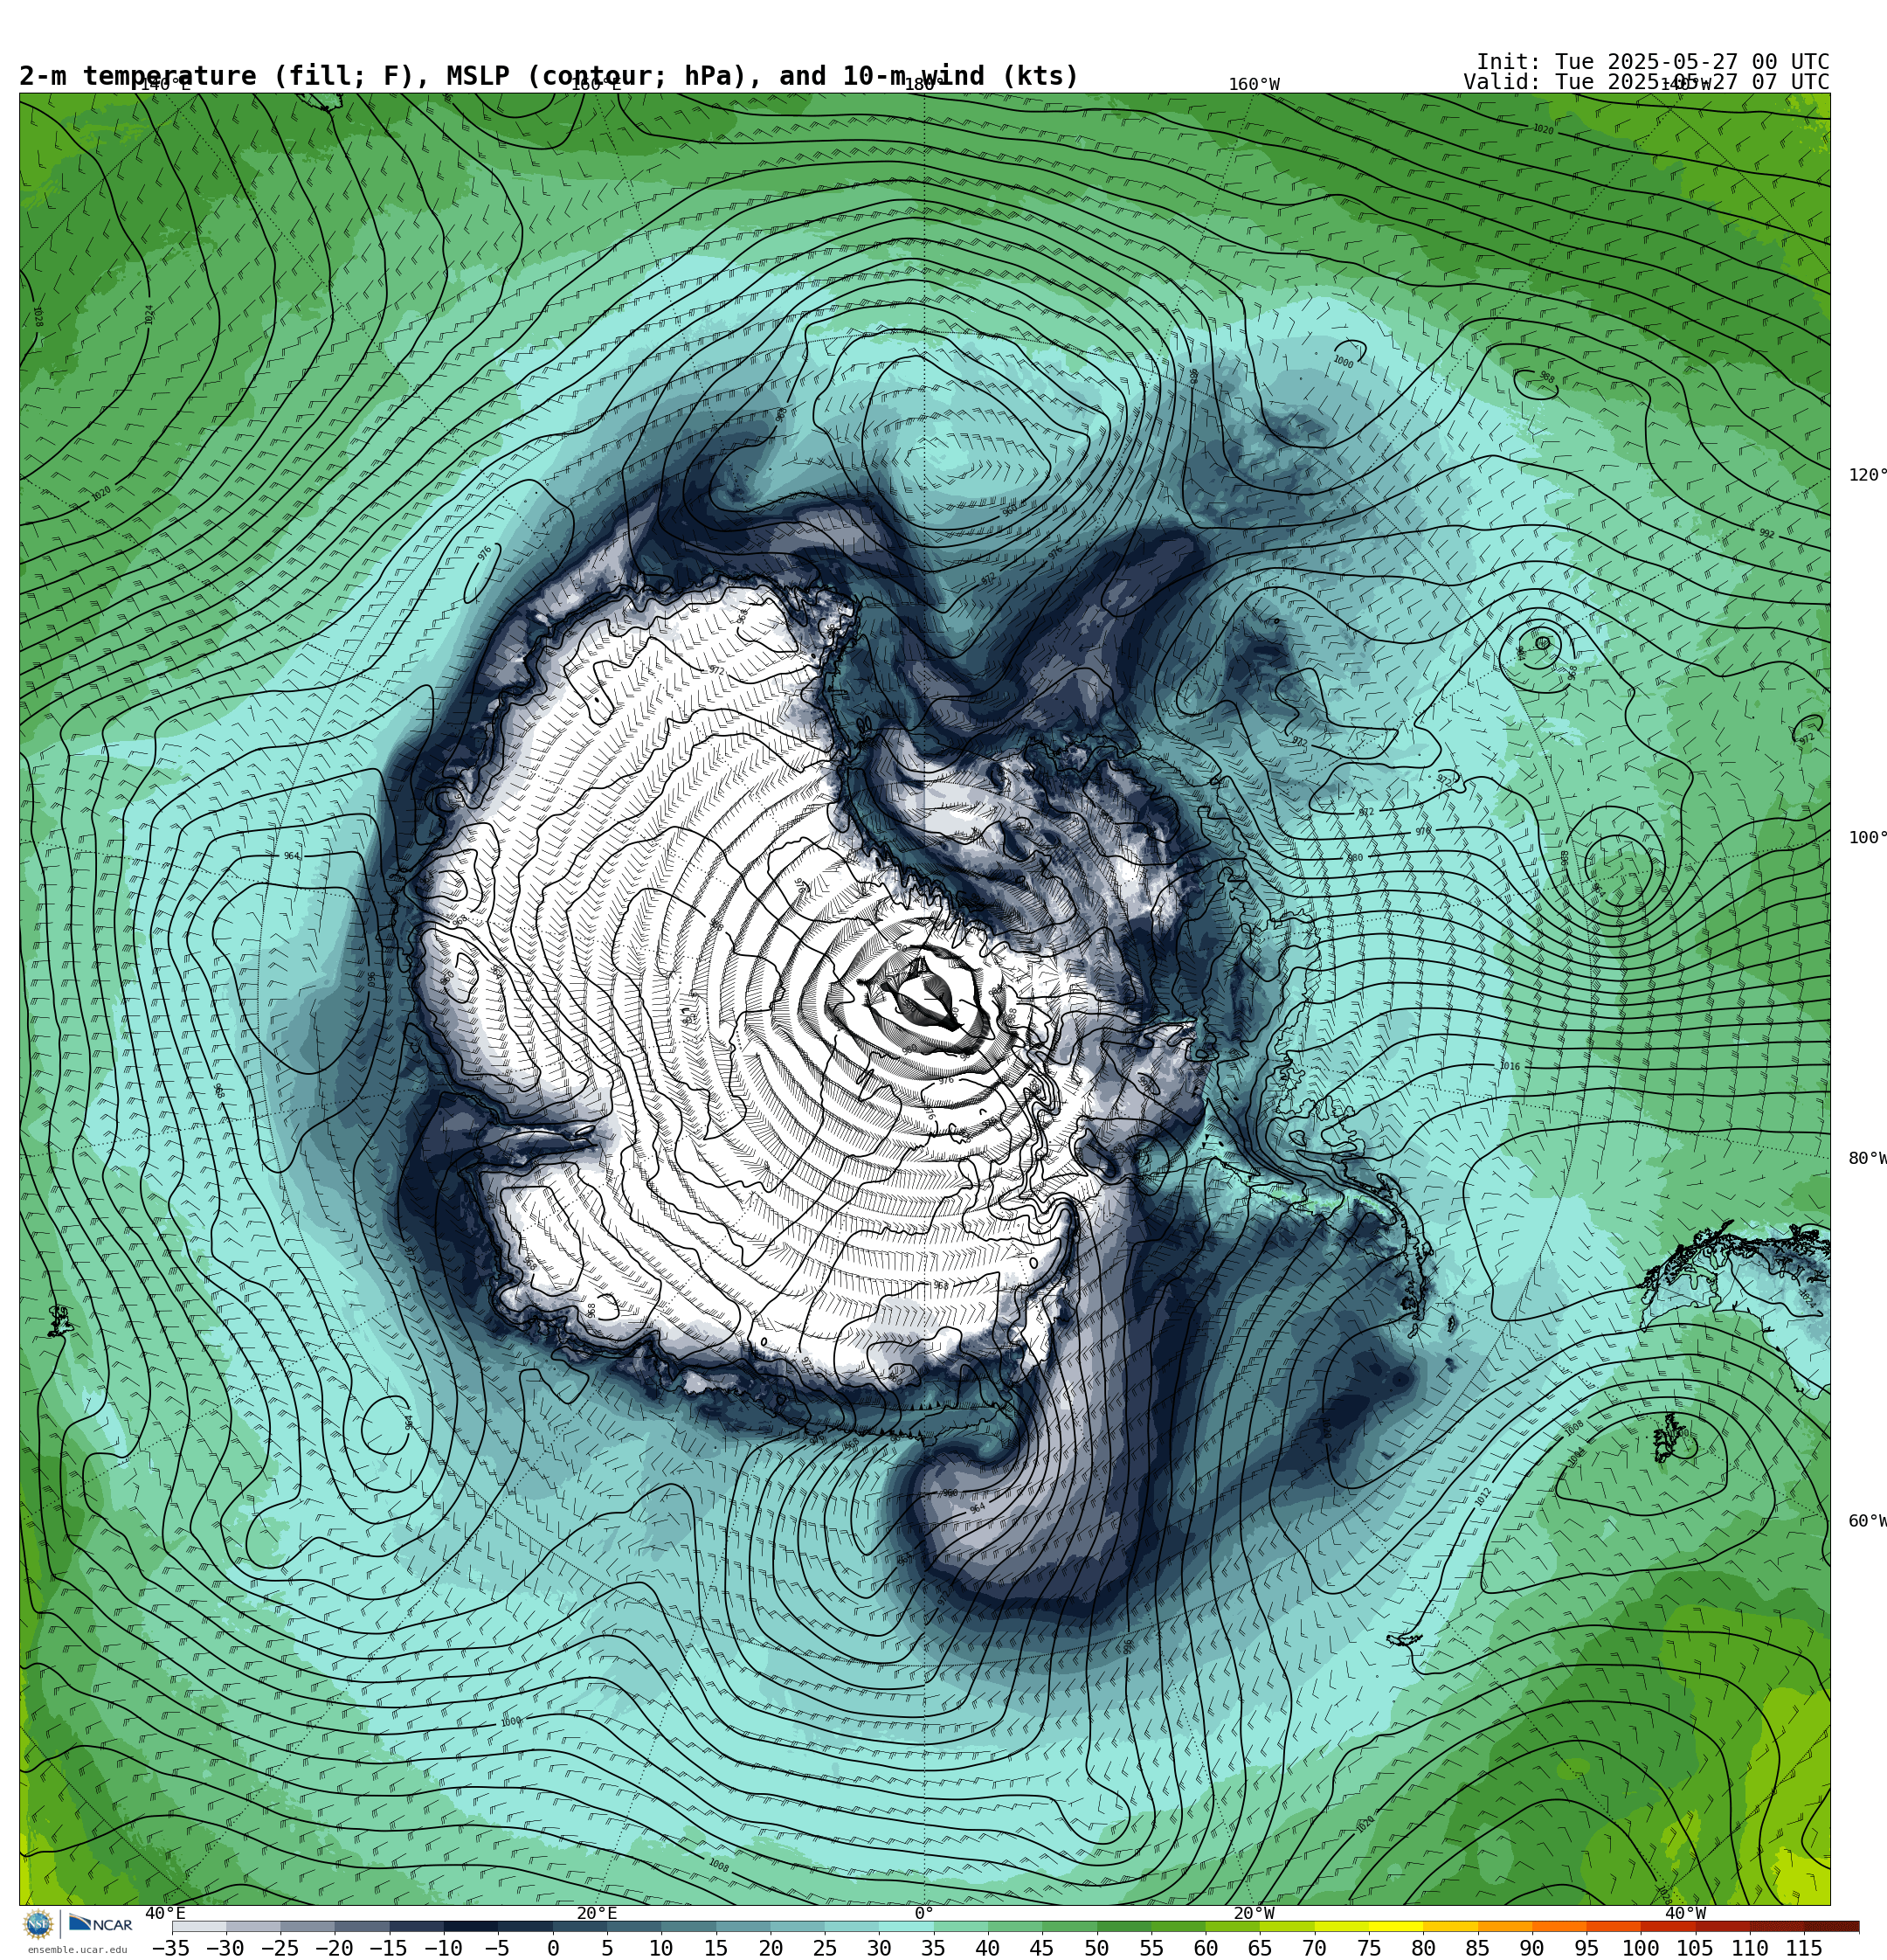This screenshot has height=1960, width=1887.
Task: Pick the yellow colorbar swatch between 75 and 80
Action: (1396, 1926)
